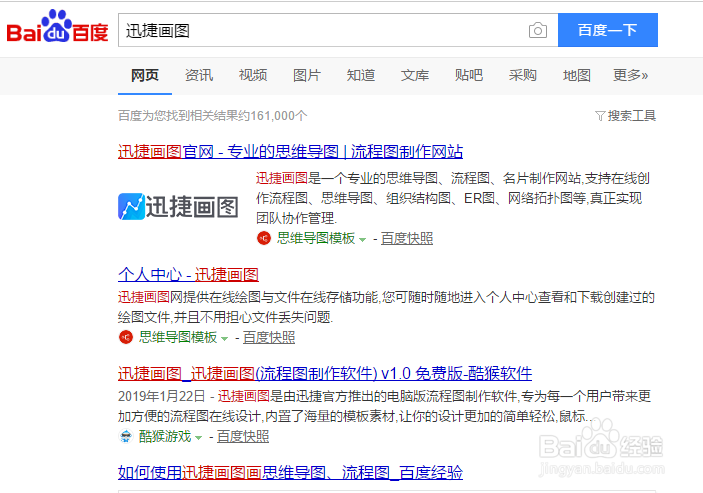703x493 pixels.
Task: Go to the 文库 tab
Action: 415,75
